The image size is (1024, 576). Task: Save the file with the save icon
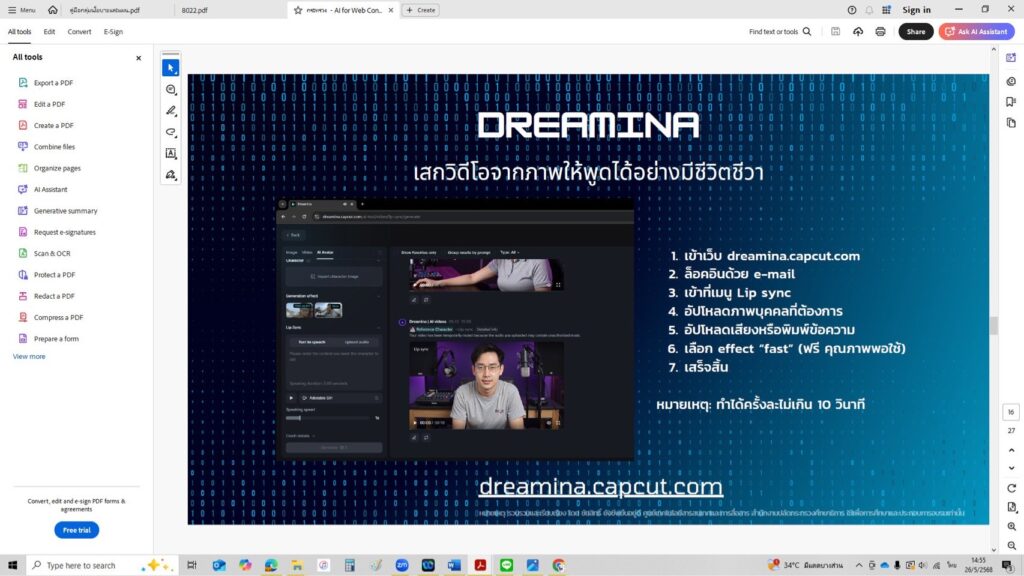pos(835,31)
